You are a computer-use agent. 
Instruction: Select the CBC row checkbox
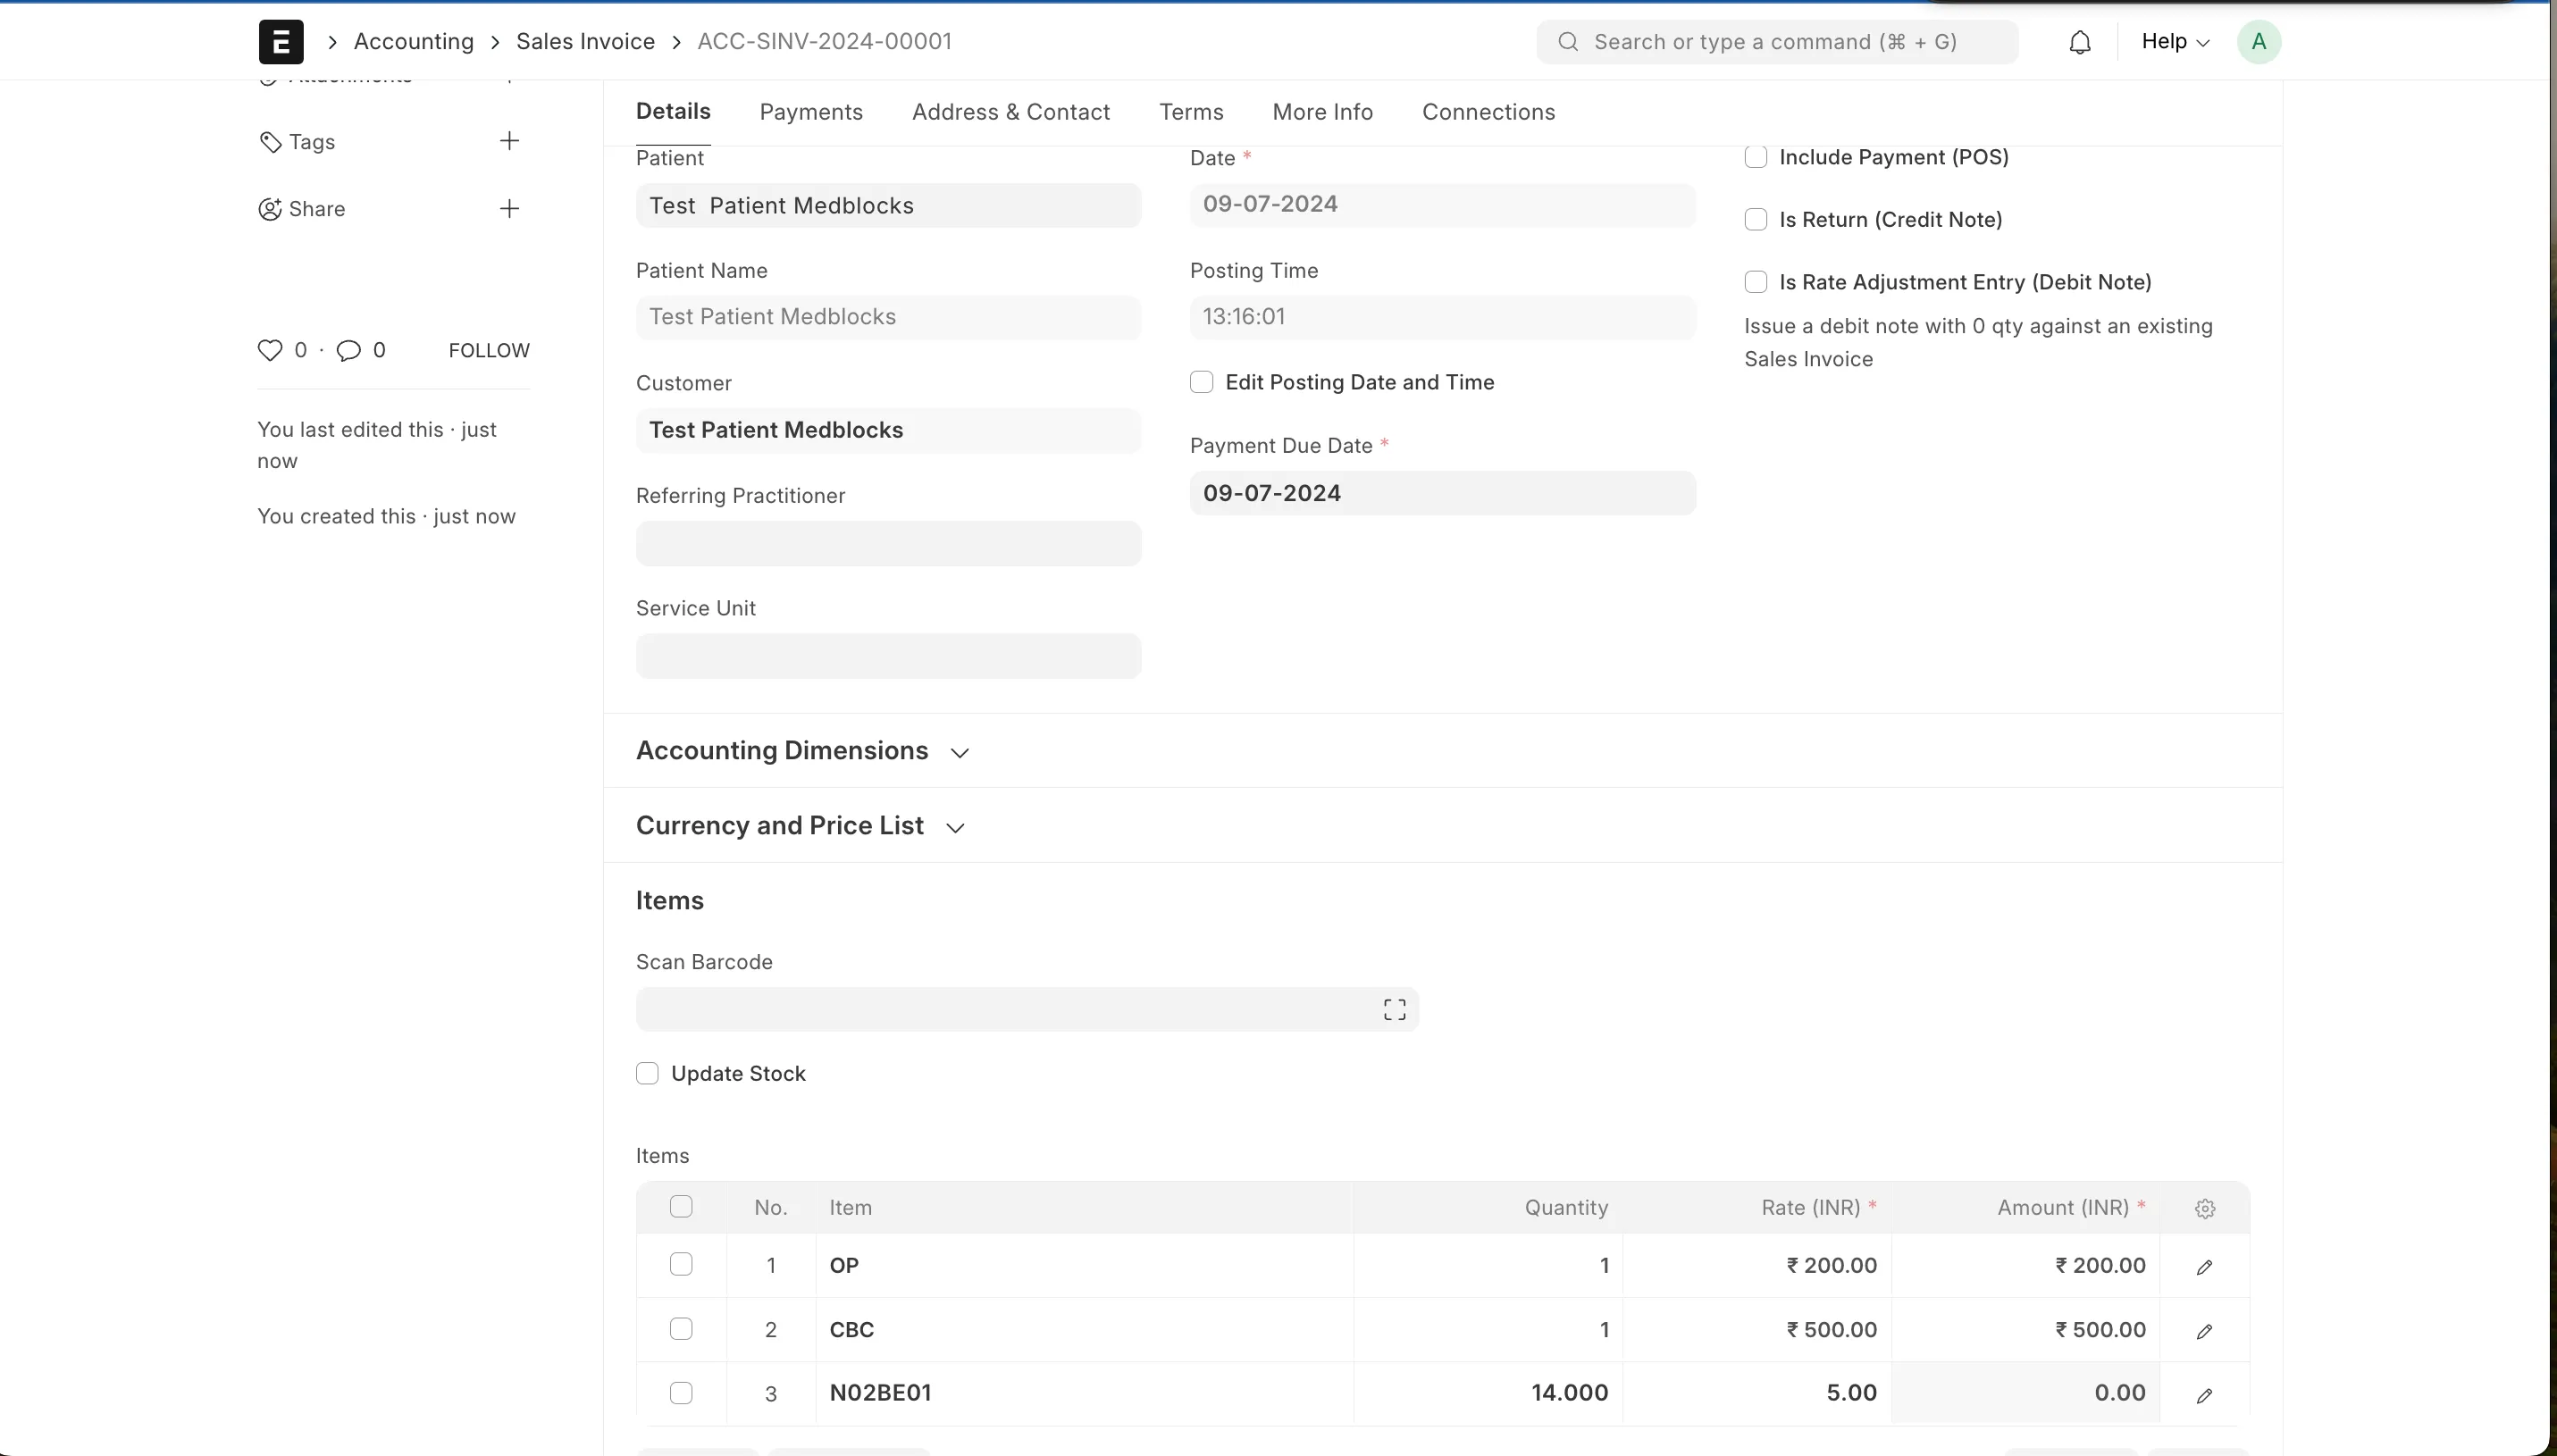(x=681, y=1328)
